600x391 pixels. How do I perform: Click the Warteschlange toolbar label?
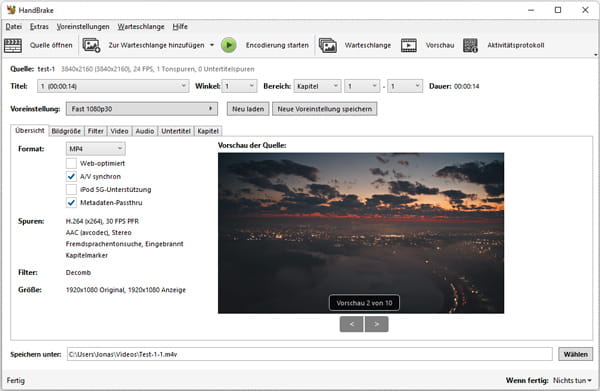pyautogui.click(x=368, y=45)
